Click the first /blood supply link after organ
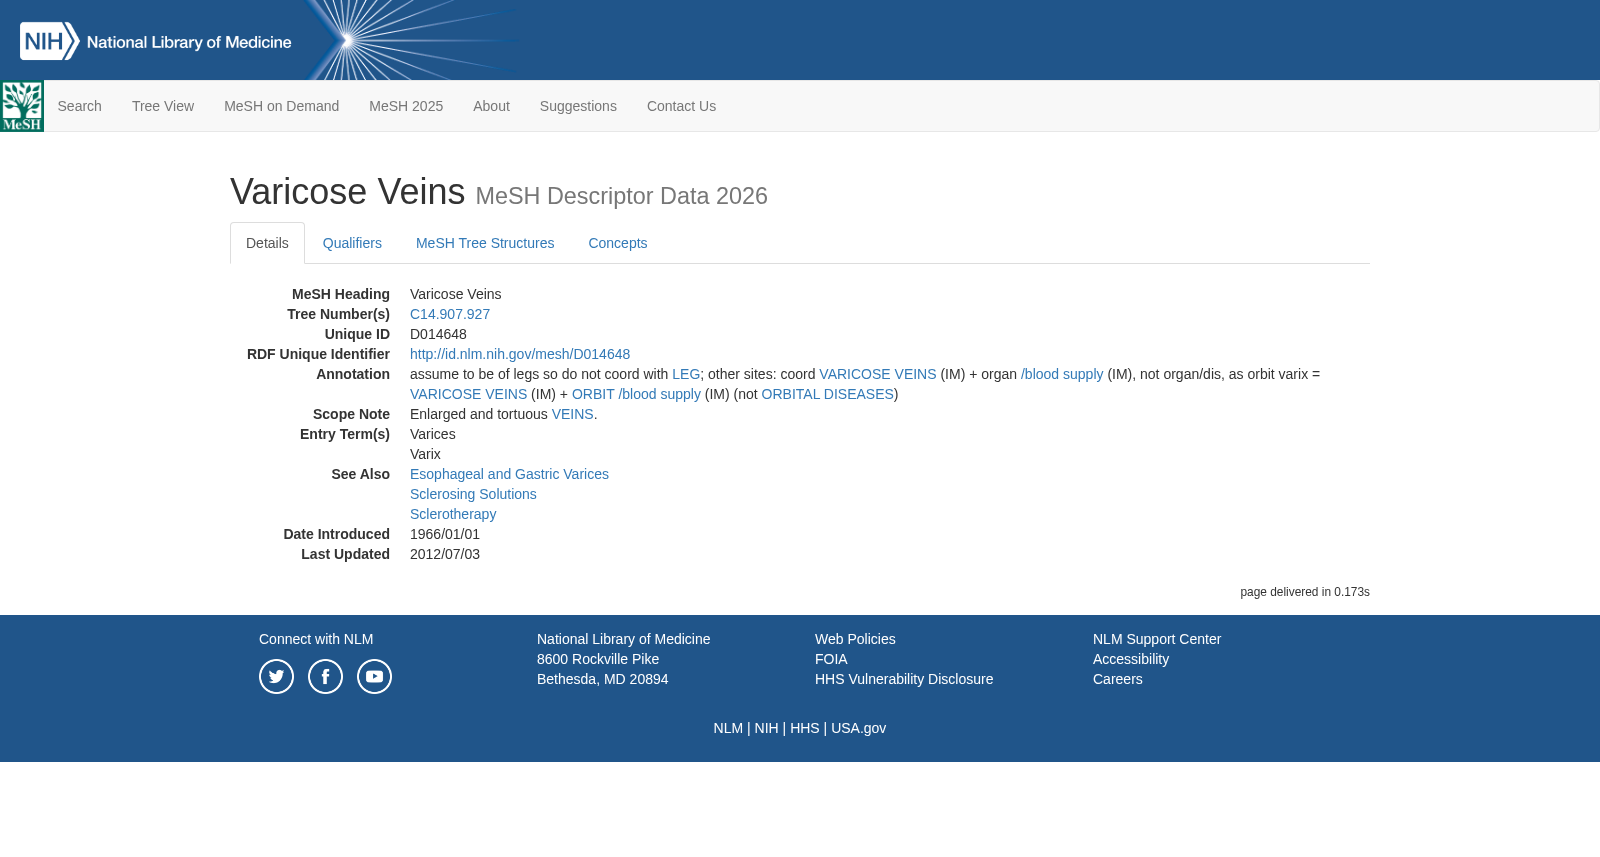Viewport: 1600px width, 857px height. 1062,374
